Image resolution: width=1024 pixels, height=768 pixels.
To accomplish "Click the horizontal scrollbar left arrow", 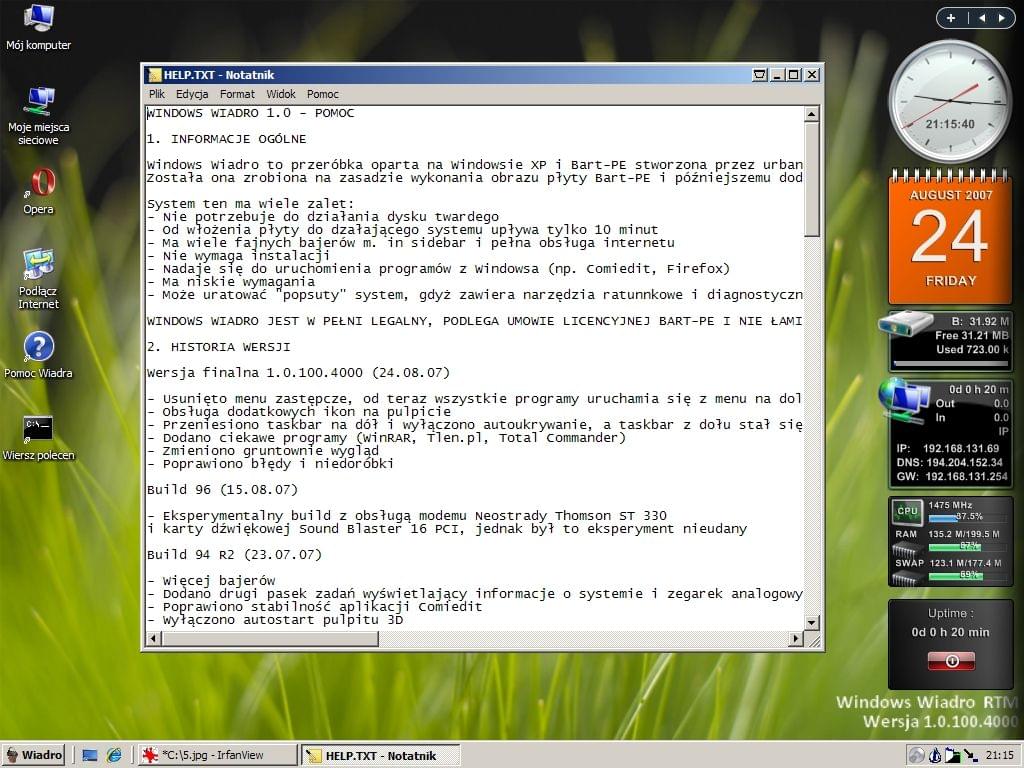I will point(153,639).
